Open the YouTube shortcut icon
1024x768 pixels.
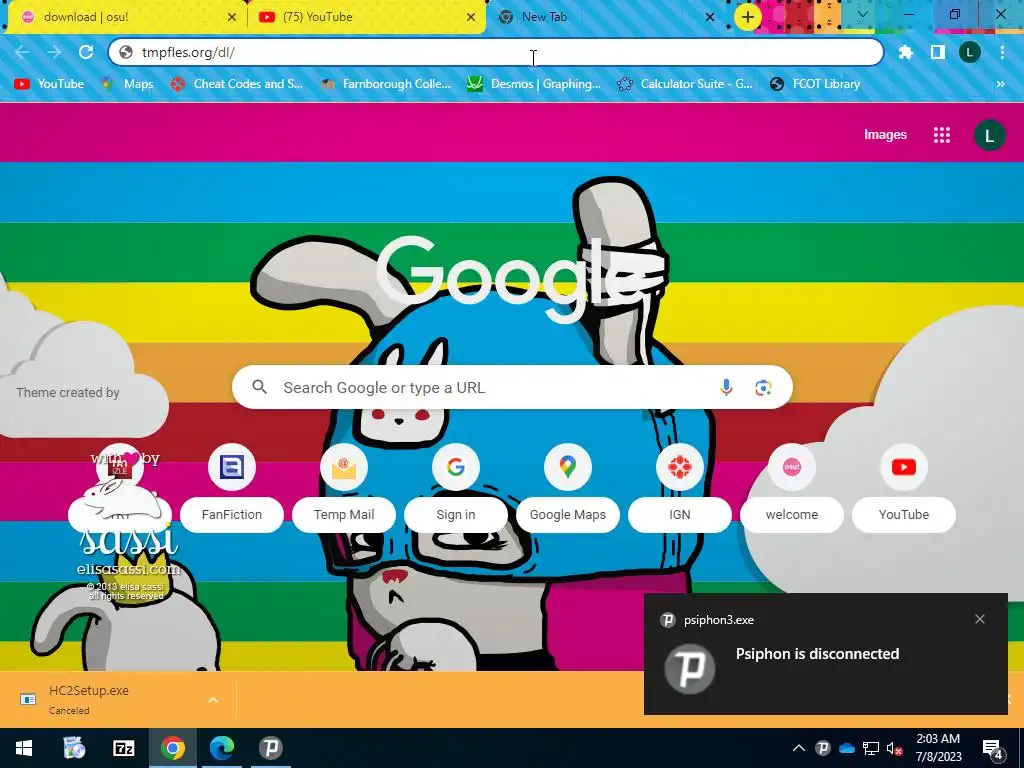tap(904, 467)
